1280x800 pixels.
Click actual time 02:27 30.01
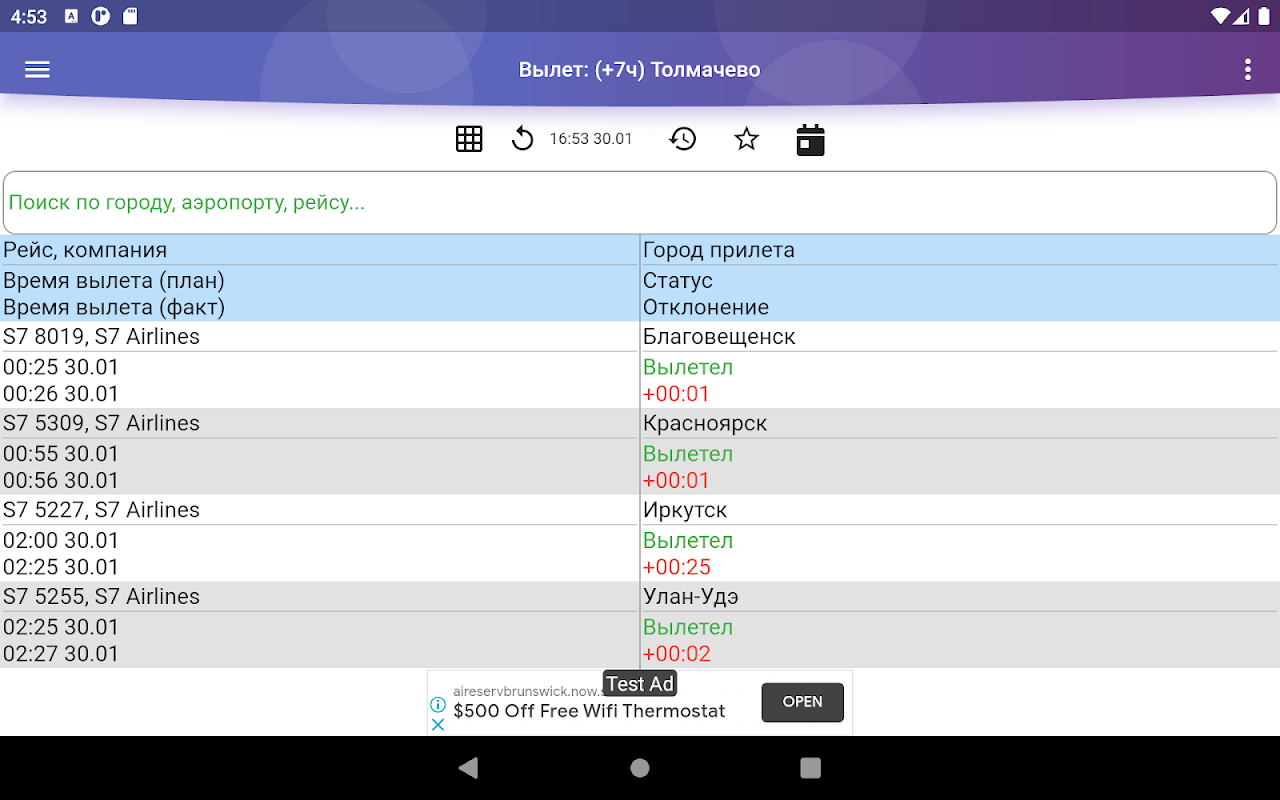click(61, 654)
